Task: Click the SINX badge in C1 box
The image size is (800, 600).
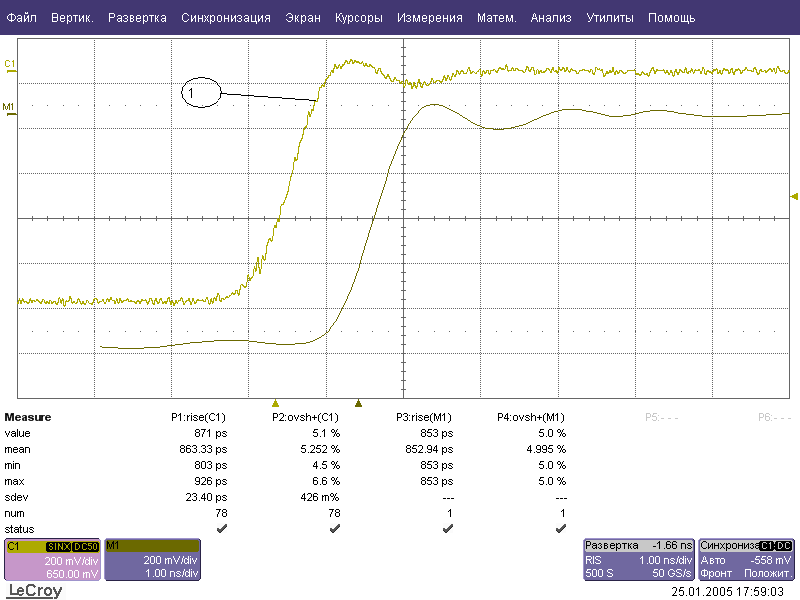Action: pos(59,547)
